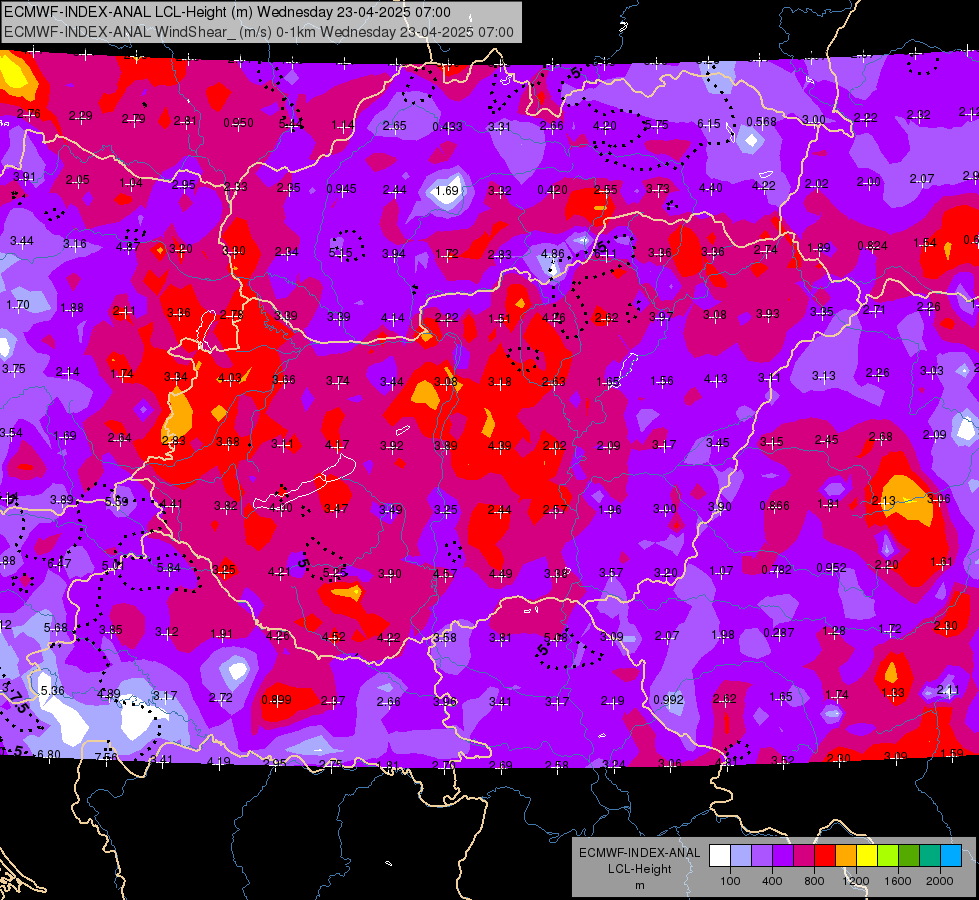The height and width of the screenshot is (900, 979).
Task: Click the dark green legend swatch
Action: click(909, 856)
